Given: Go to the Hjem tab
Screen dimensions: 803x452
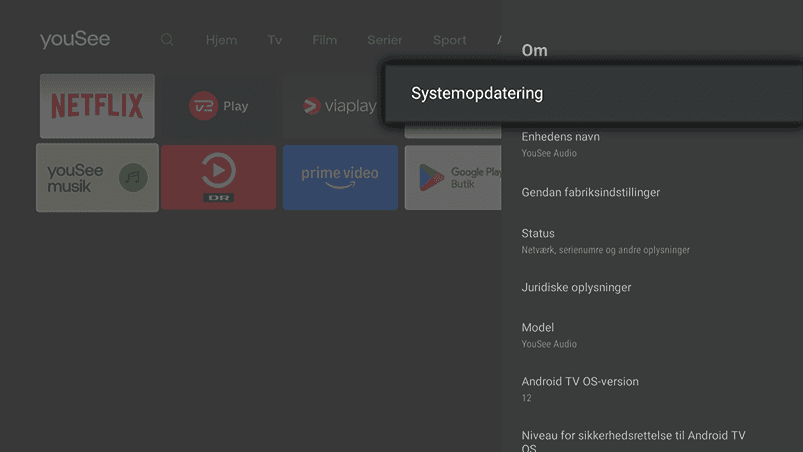Looking at the screenshot, I should click(x=221, y=40).
